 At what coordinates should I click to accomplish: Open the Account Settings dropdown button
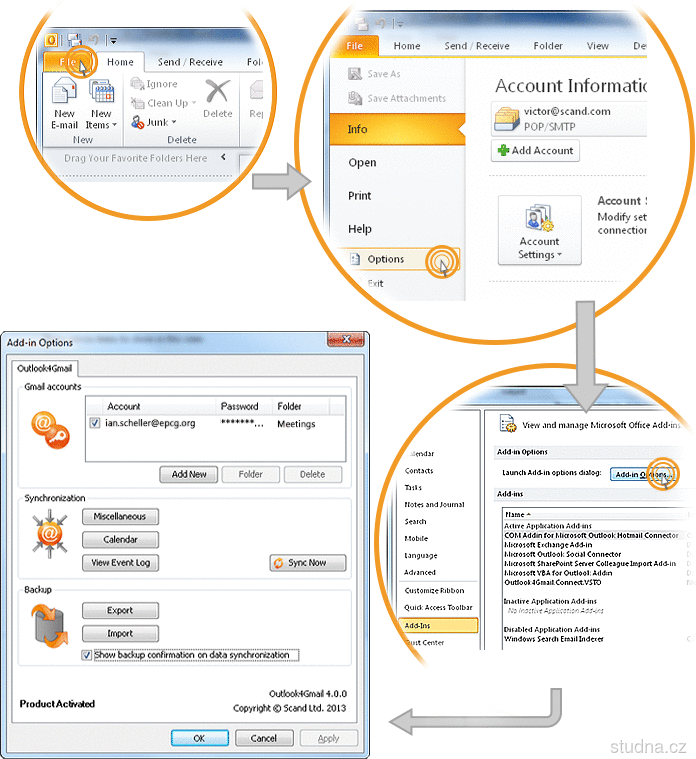(x=540, y=230)
